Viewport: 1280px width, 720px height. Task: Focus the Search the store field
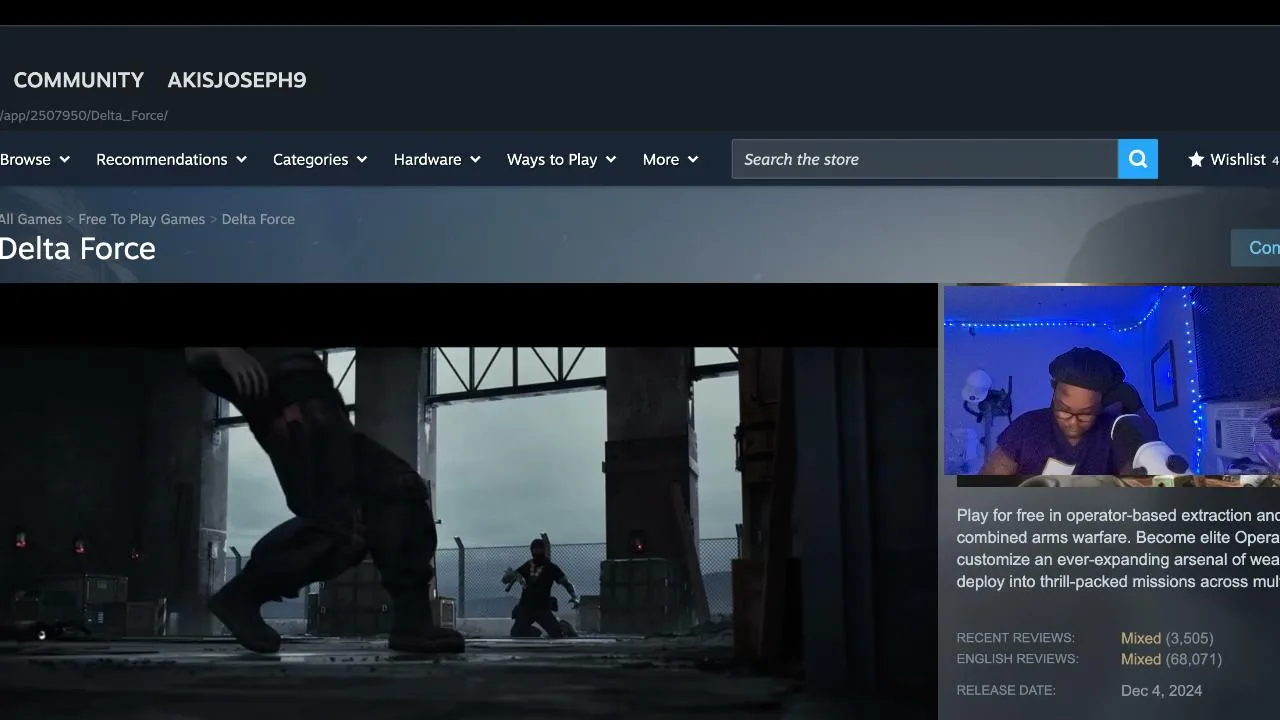coord(925,159)
